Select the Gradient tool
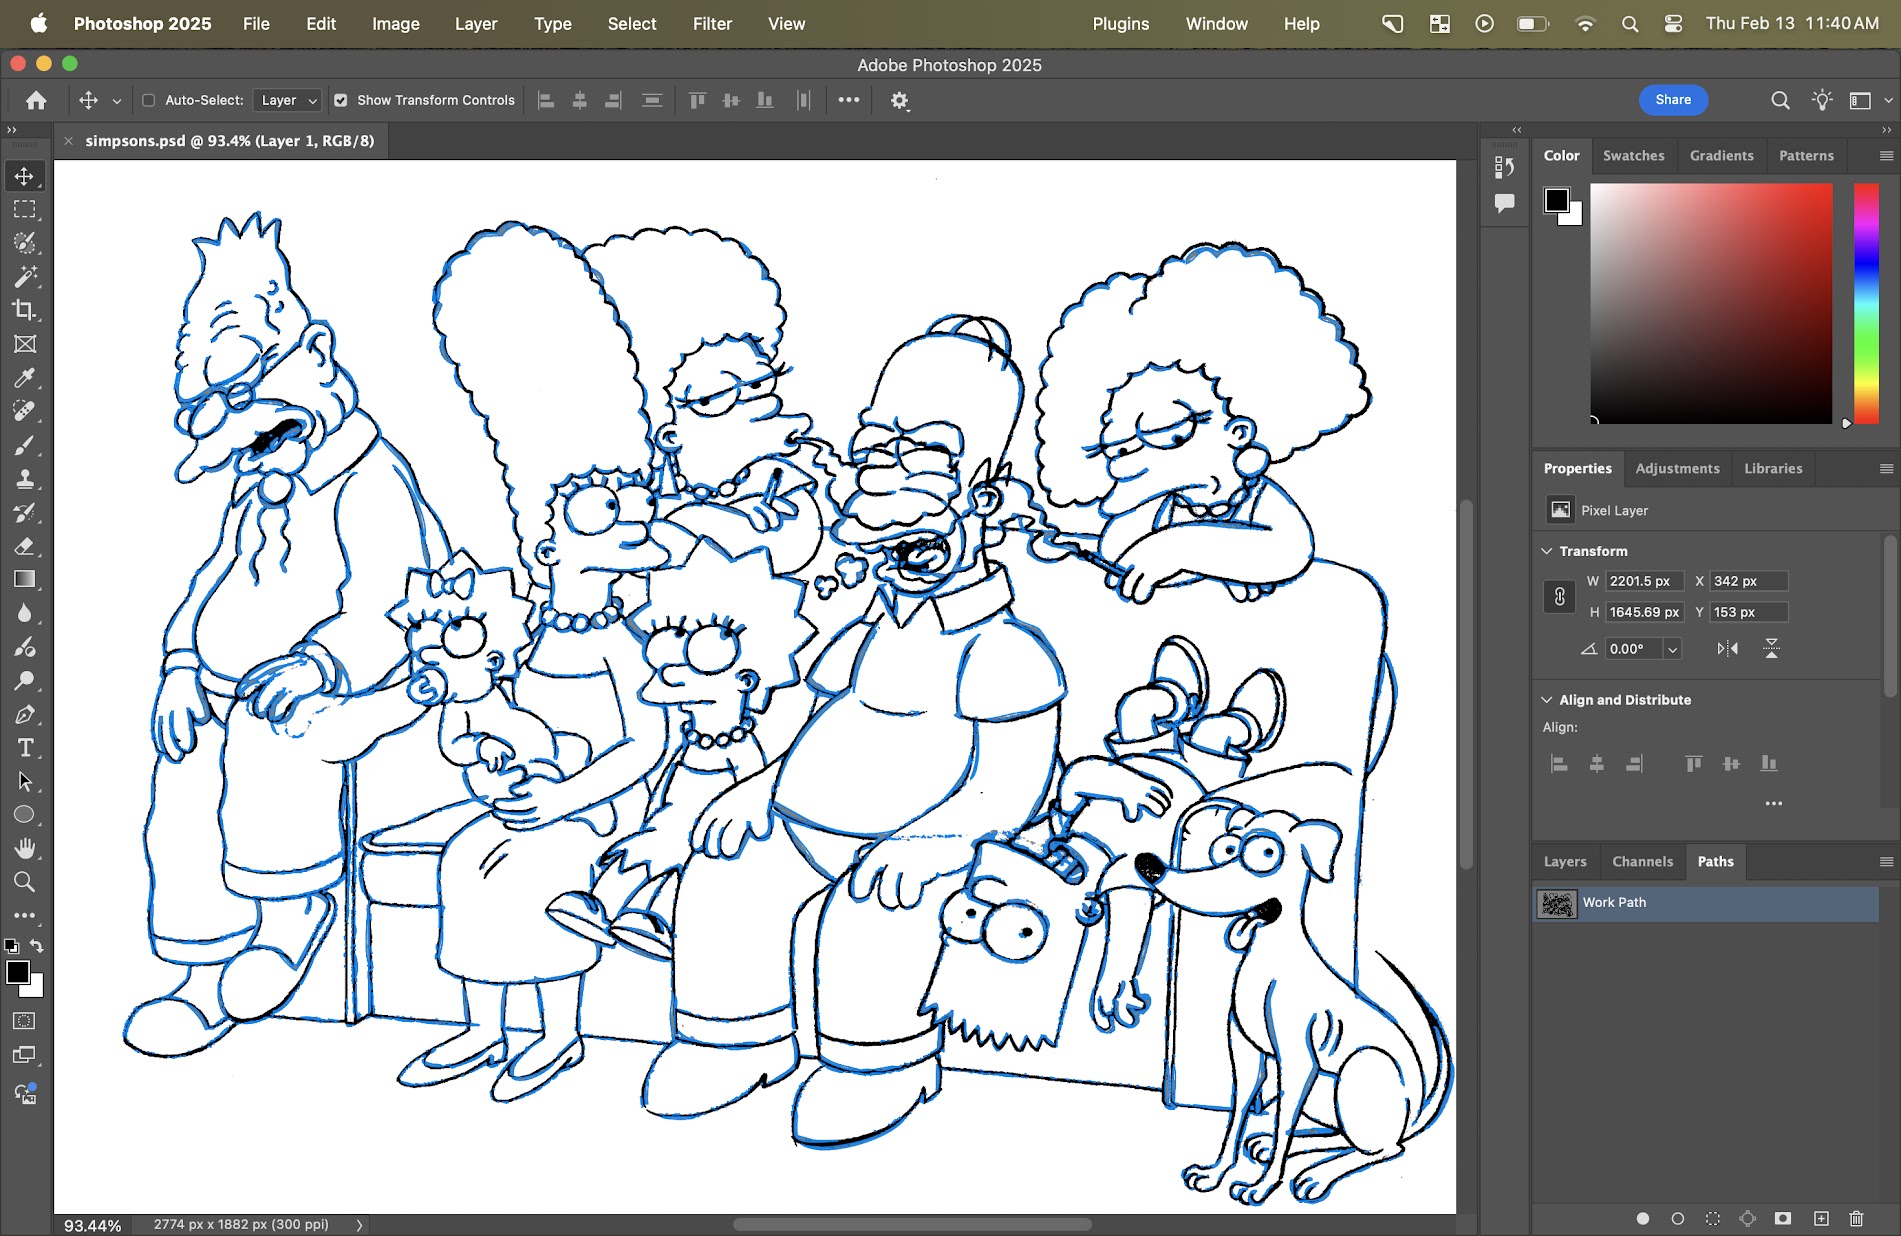The image size is (1901, 1236). [24, 579]
